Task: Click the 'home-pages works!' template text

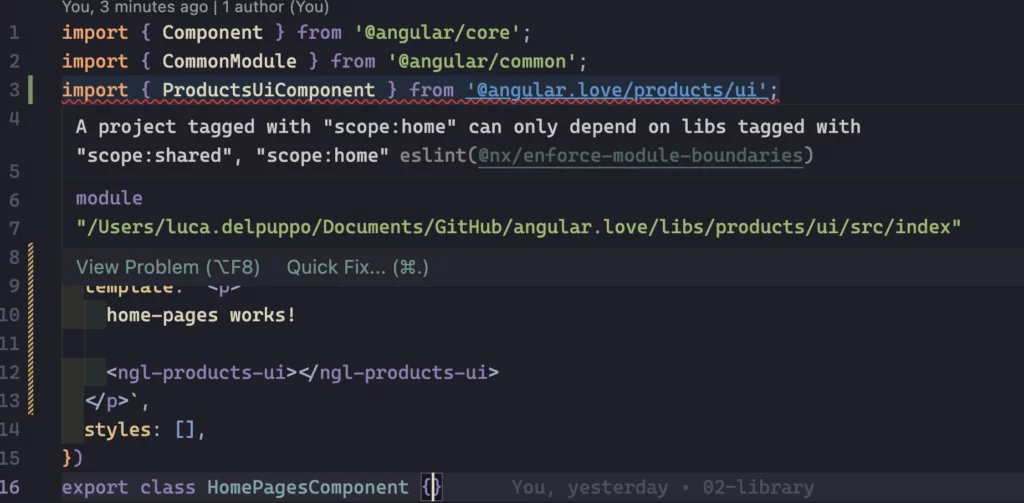Action: (x=201, y=316)
